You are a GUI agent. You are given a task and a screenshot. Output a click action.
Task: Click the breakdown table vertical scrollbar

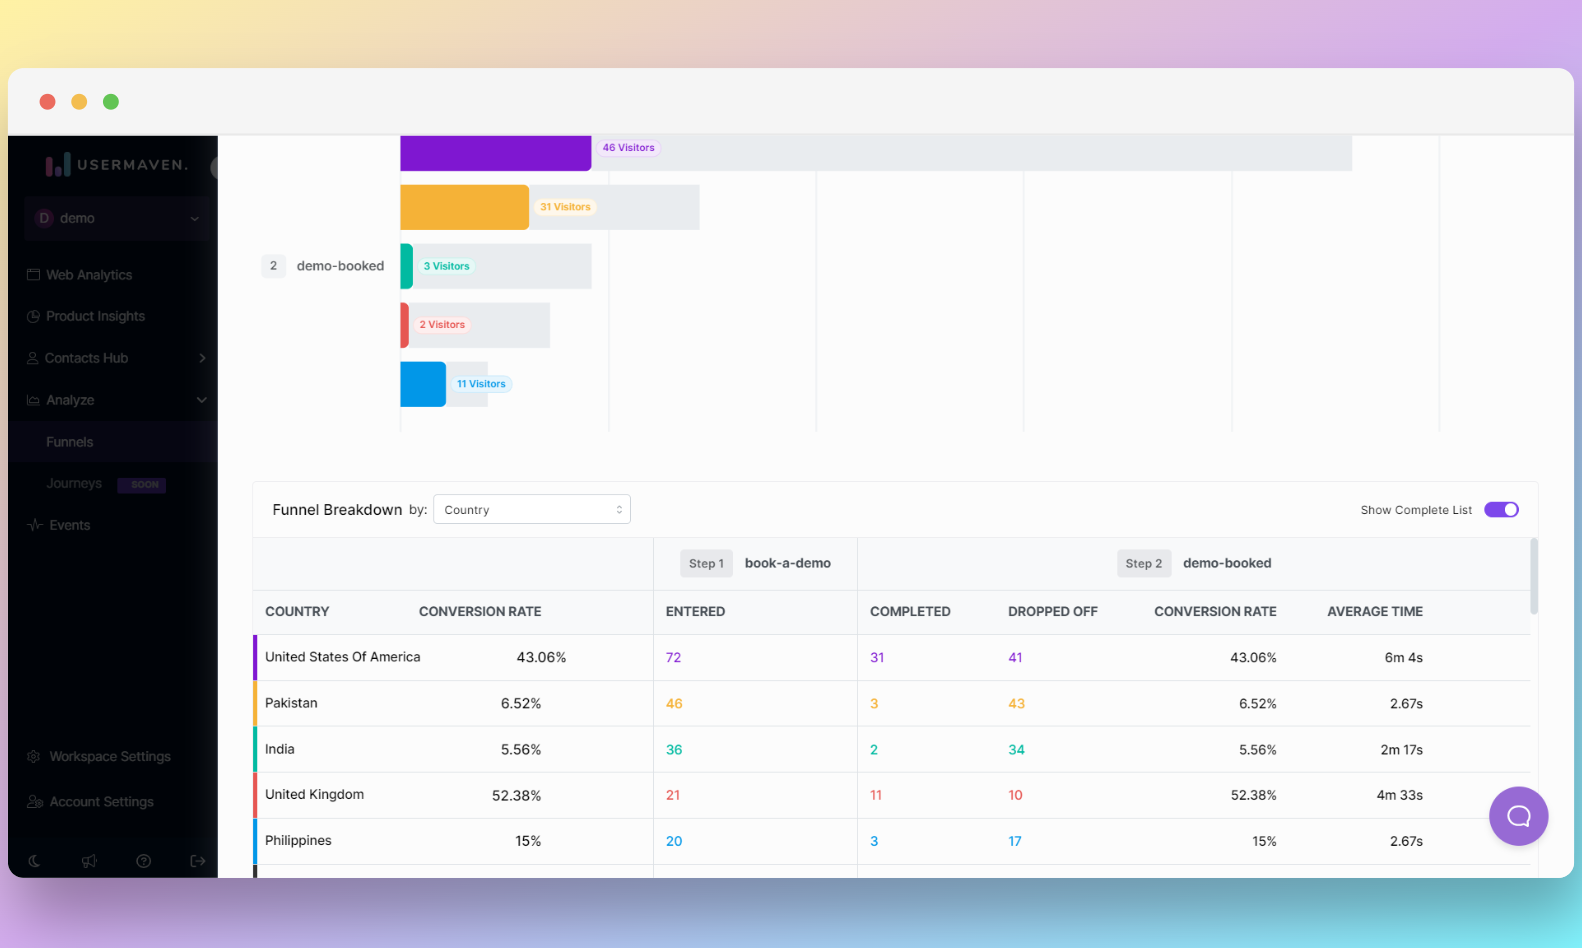(x=1534, y=576)
